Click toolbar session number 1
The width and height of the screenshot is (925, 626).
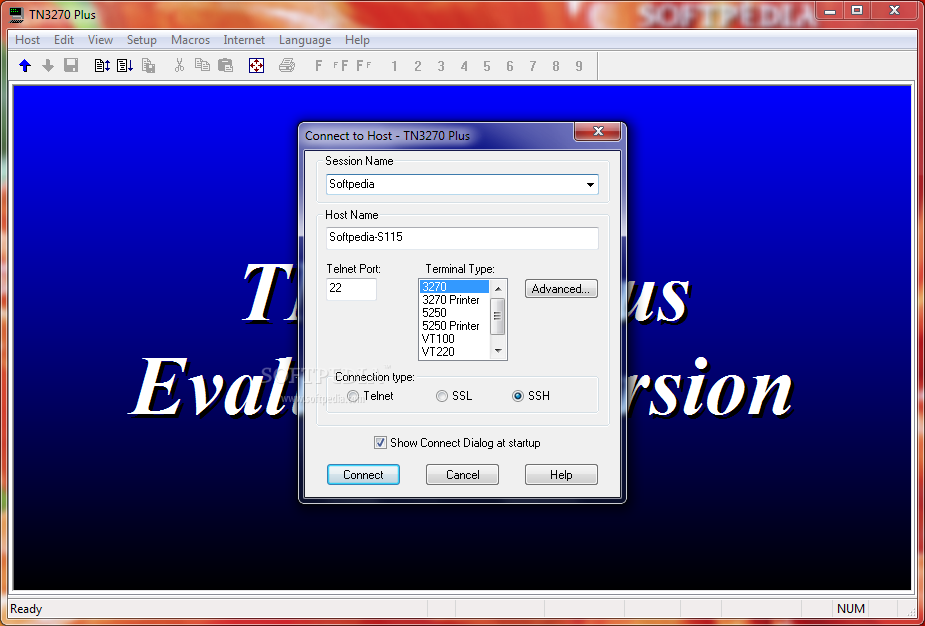394,66
